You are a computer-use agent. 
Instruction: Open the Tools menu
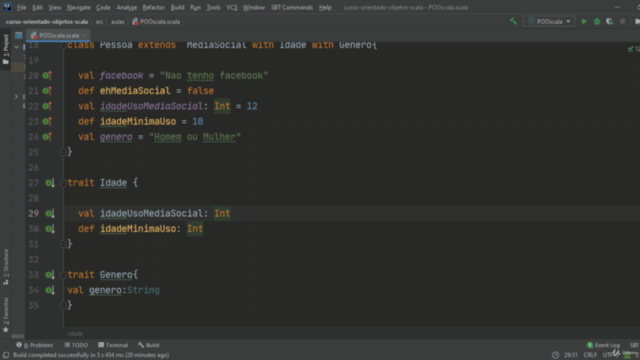coord(213,7)
